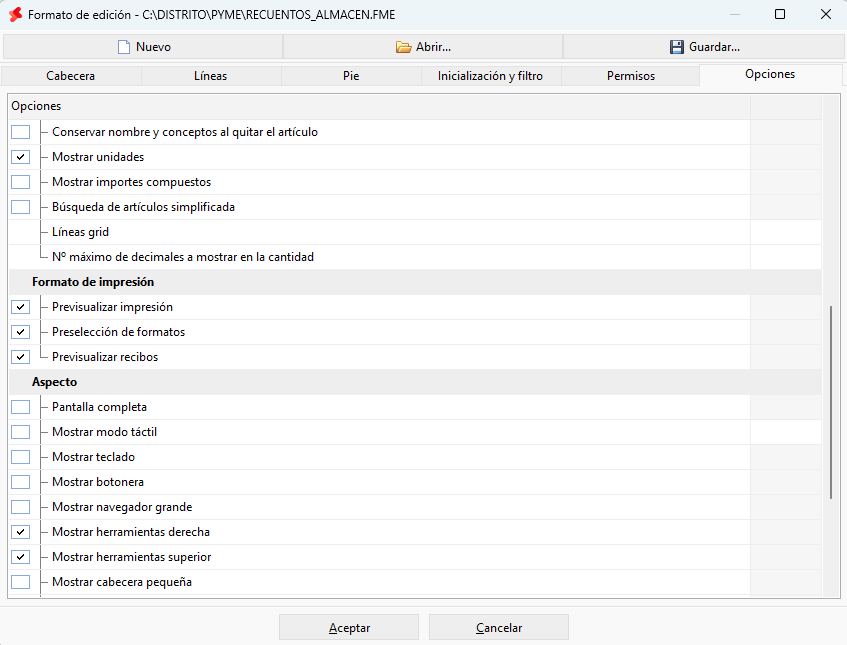Disable Previsualizar impresión checkbox

pyautogui.click(x=21, y=307)
